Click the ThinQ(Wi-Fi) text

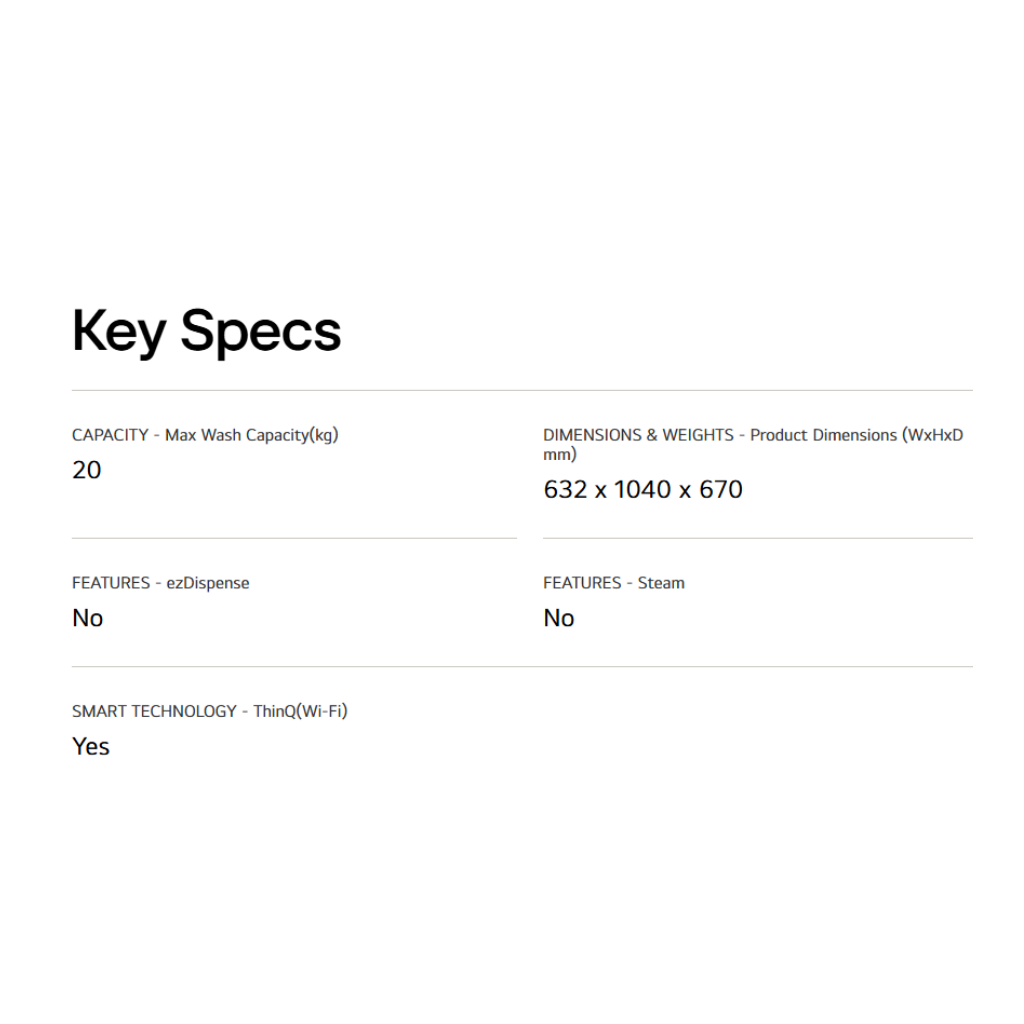tap(300, 711)
